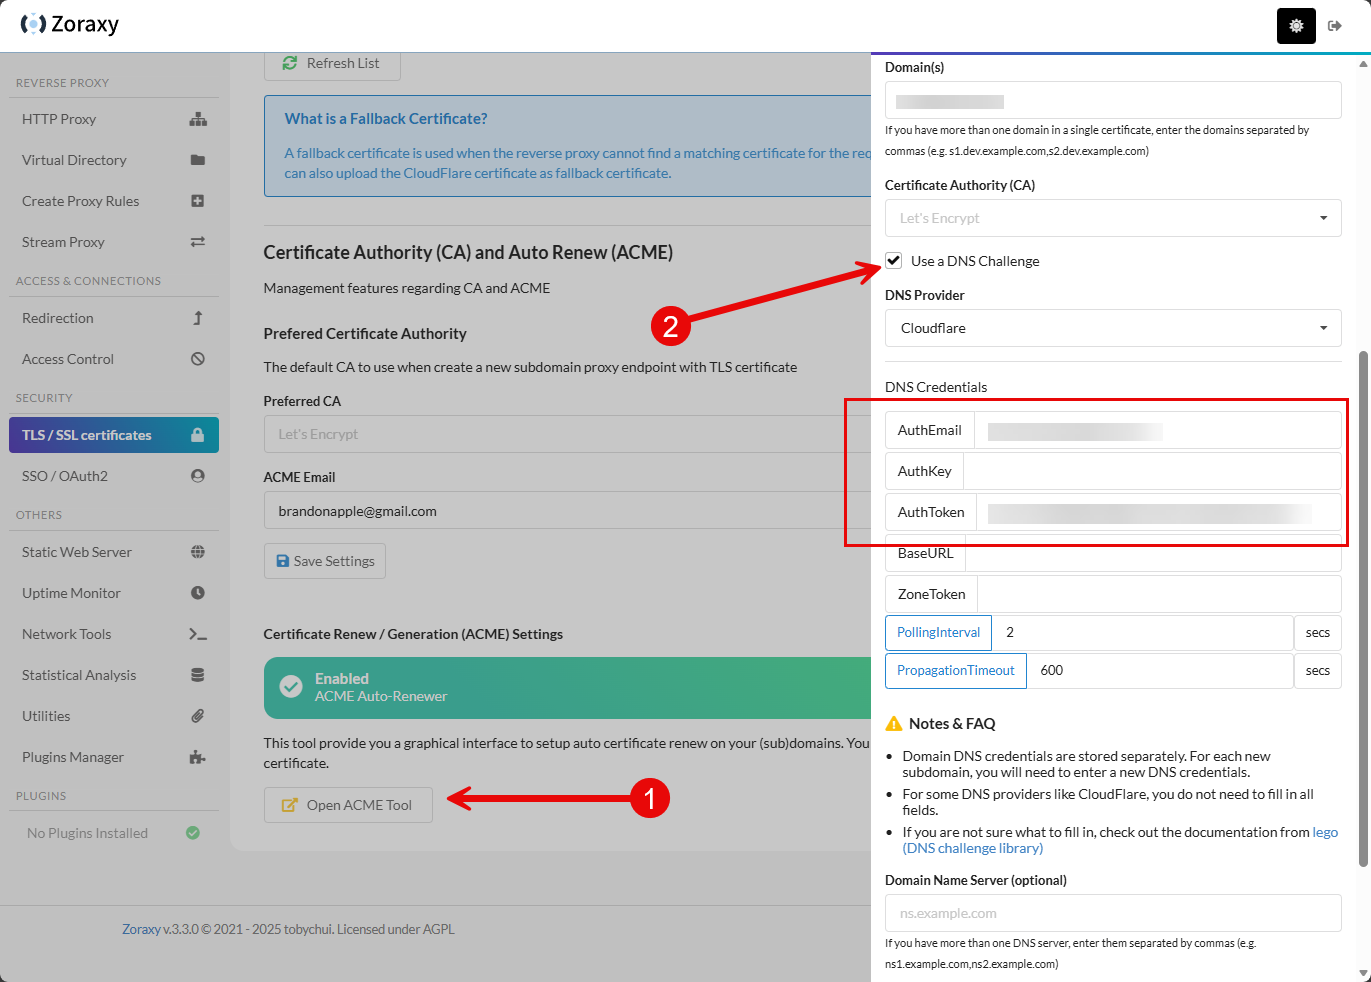This screenshot has height=982, width=1371.
Task: Click the Refresh List sync icon
Action: point(290,63)
